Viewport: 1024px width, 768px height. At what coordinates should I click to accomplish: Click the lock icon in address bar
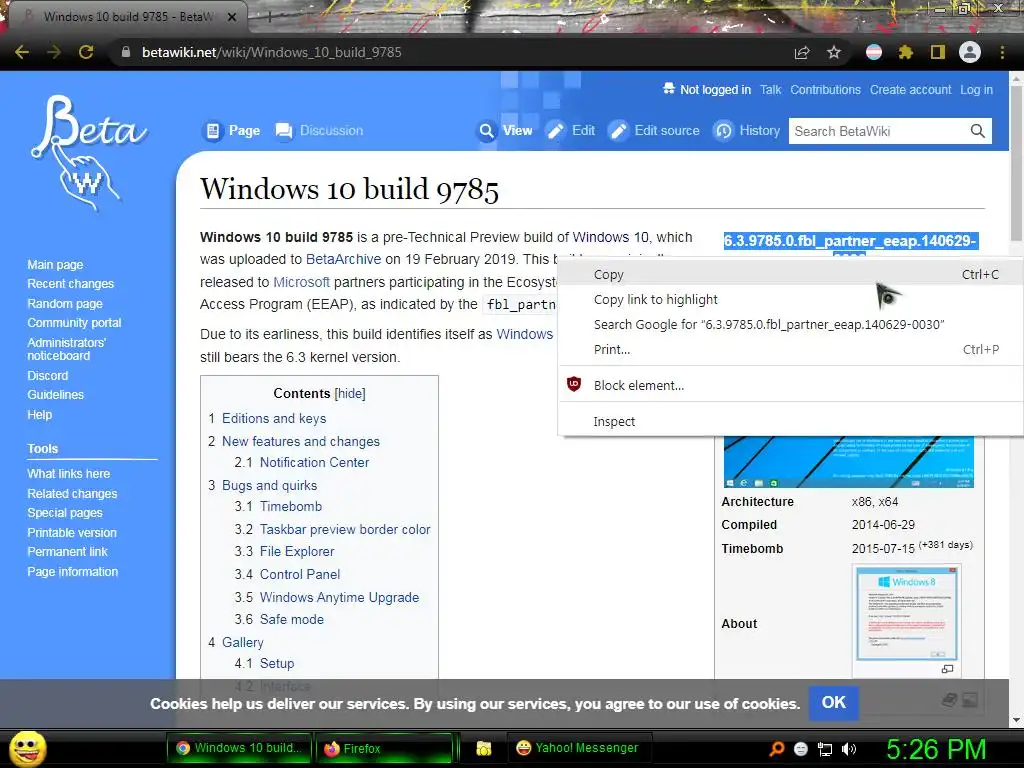coord(126,52)
